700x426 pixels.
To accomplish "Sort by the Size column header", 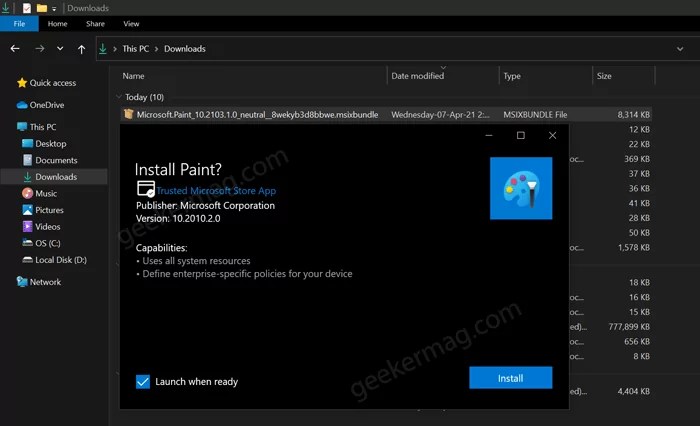I will [604, 76].
